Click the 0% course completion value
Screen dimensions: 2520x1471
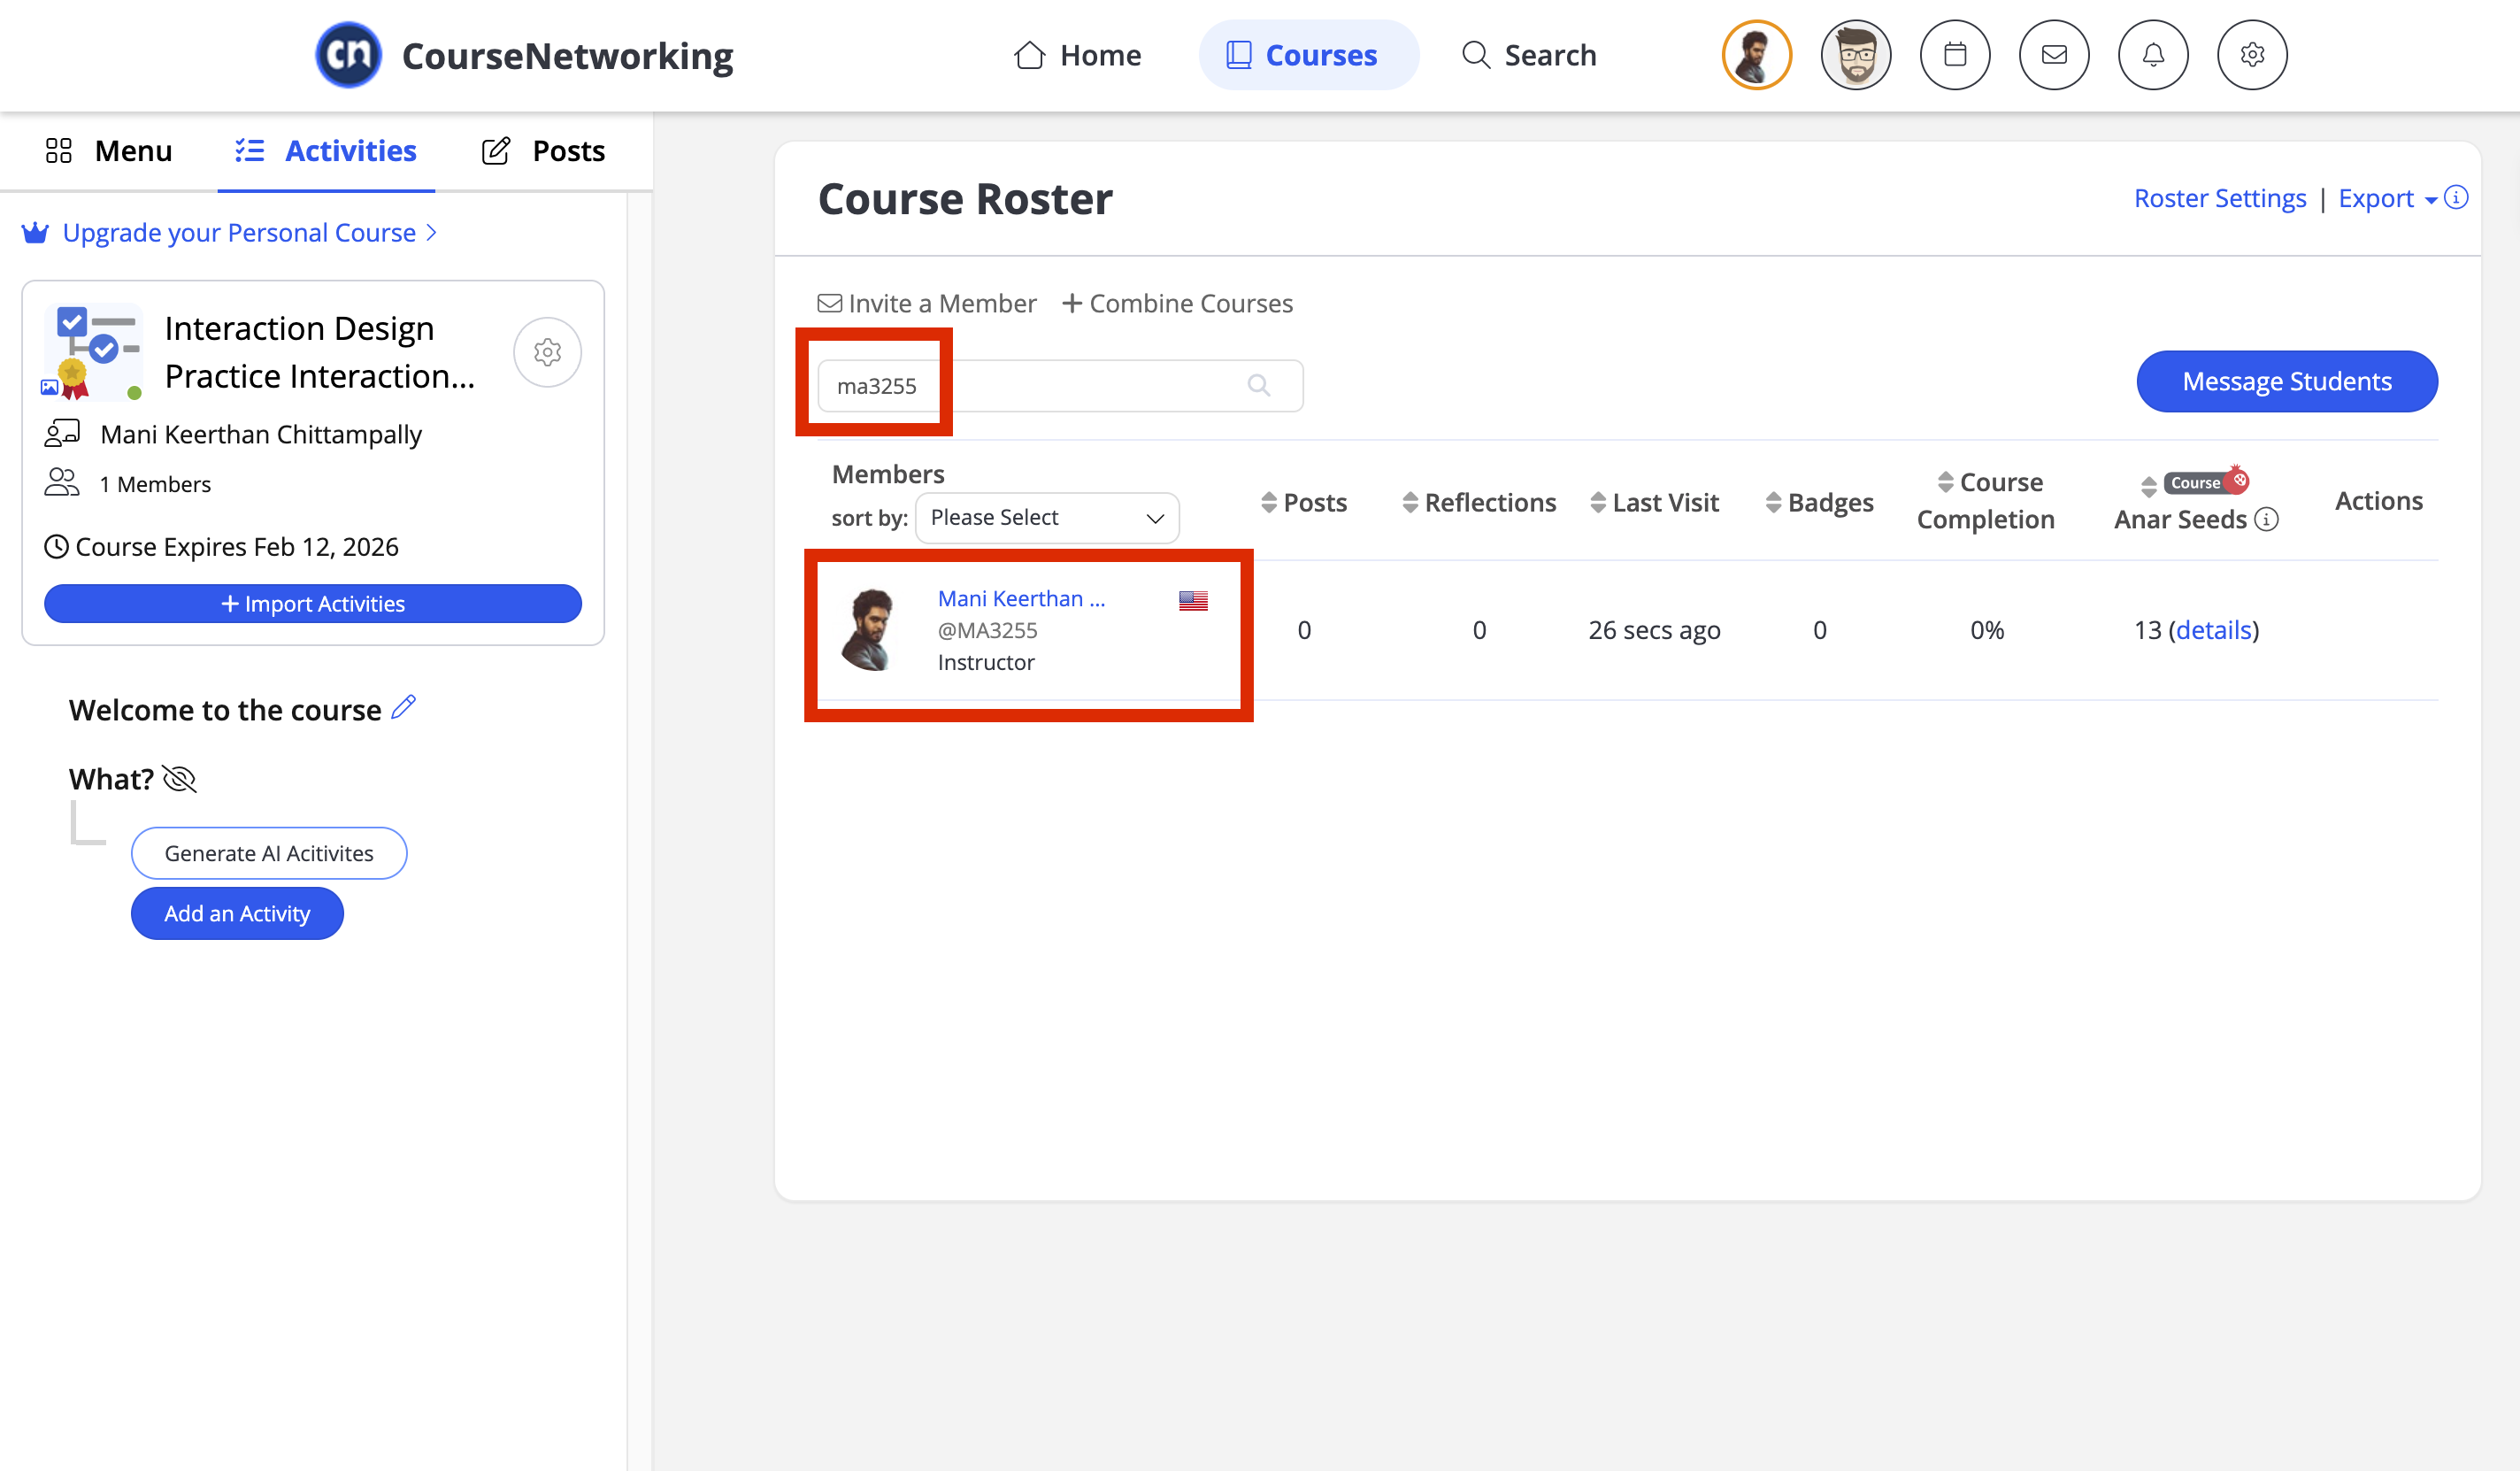(x=1987, y=630)
